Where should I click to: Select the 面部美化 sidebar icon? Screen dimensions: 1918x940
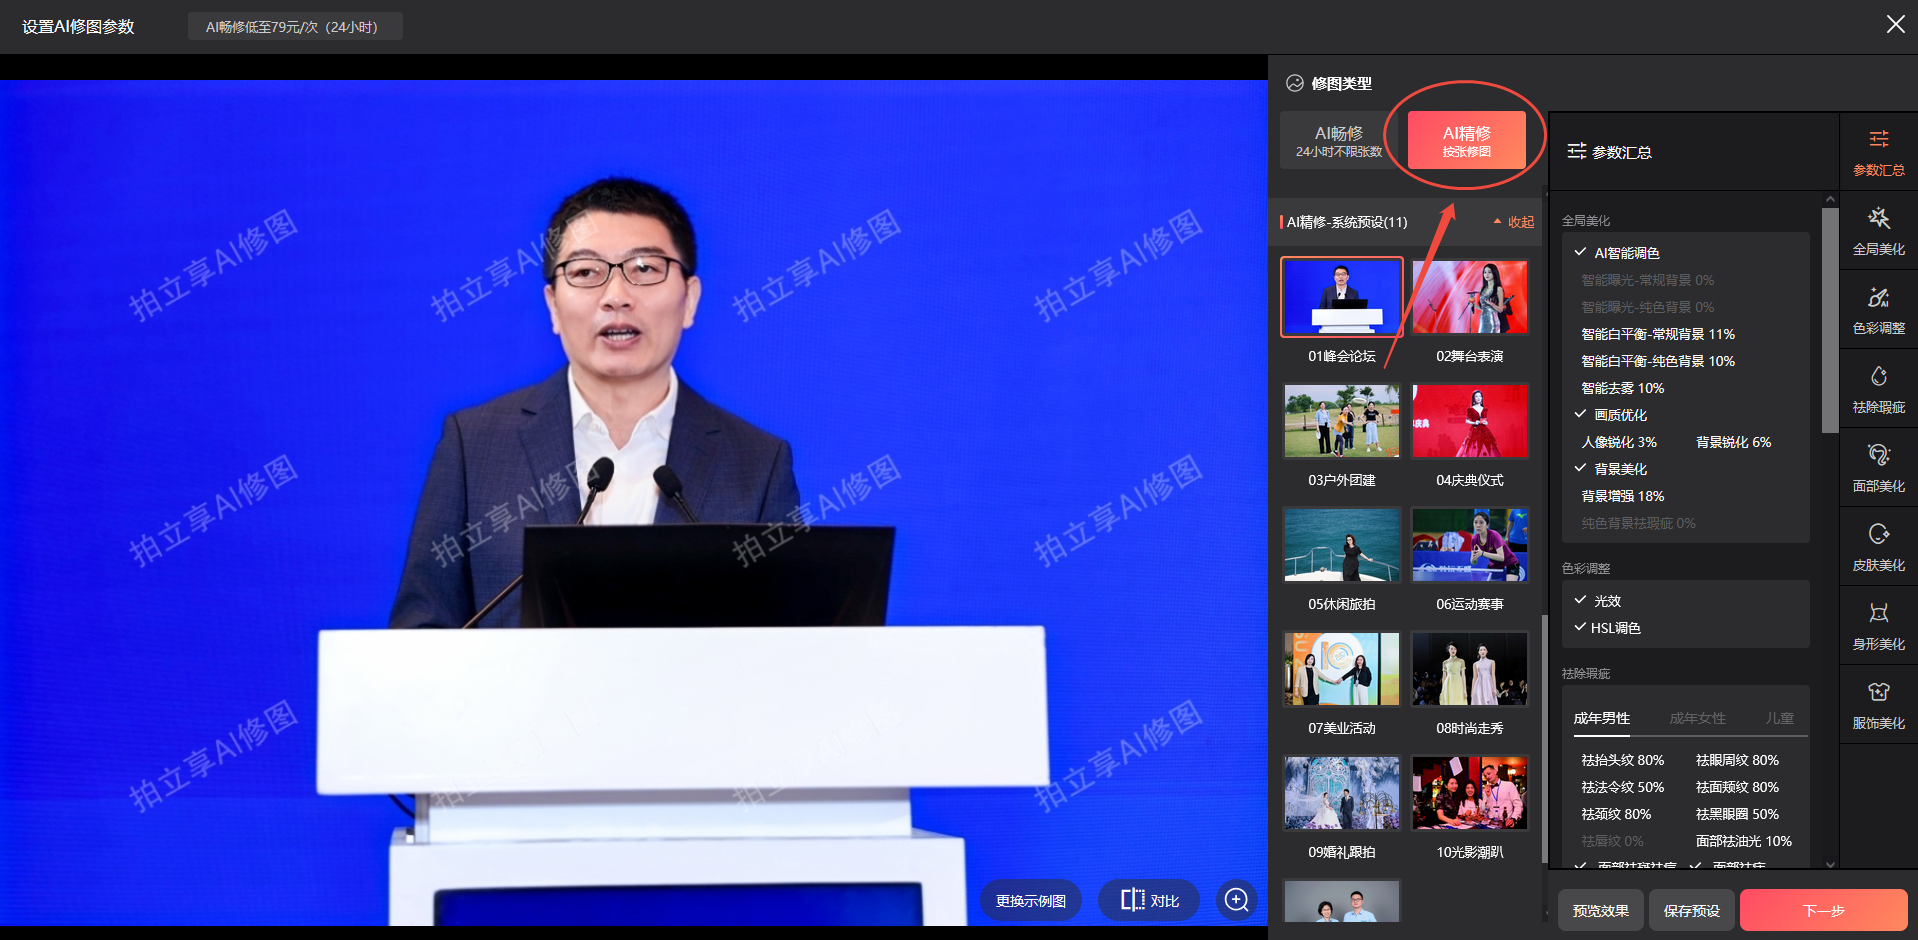click(x=1878, y=468)
